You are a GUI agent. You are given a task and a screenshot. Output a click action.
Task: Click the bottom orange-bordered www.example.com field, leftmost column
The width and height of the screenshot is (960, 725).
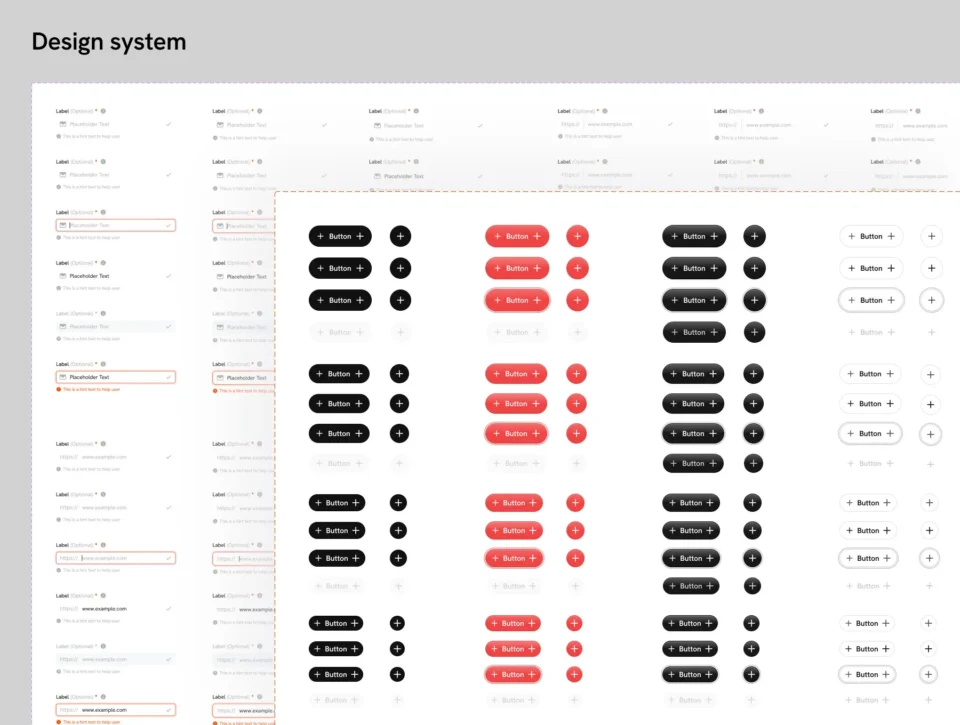(x=116, y=710)
